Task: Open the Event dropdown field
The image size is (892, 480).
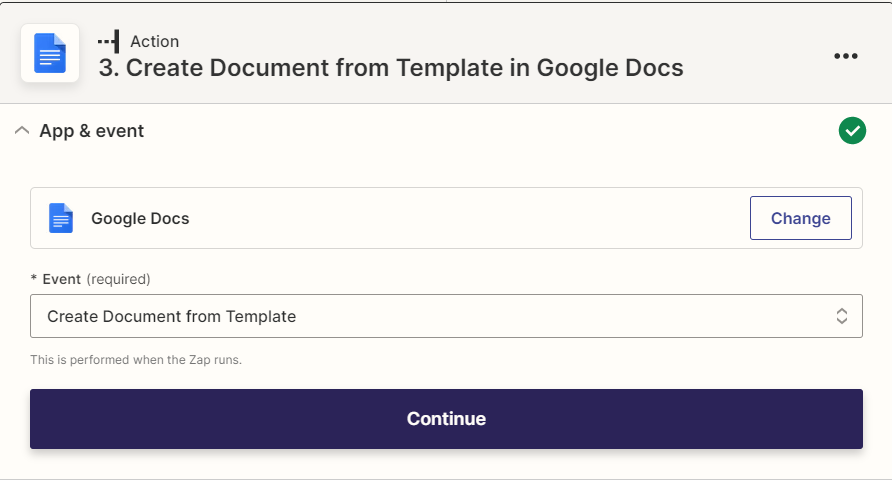Action: [446, 316]
